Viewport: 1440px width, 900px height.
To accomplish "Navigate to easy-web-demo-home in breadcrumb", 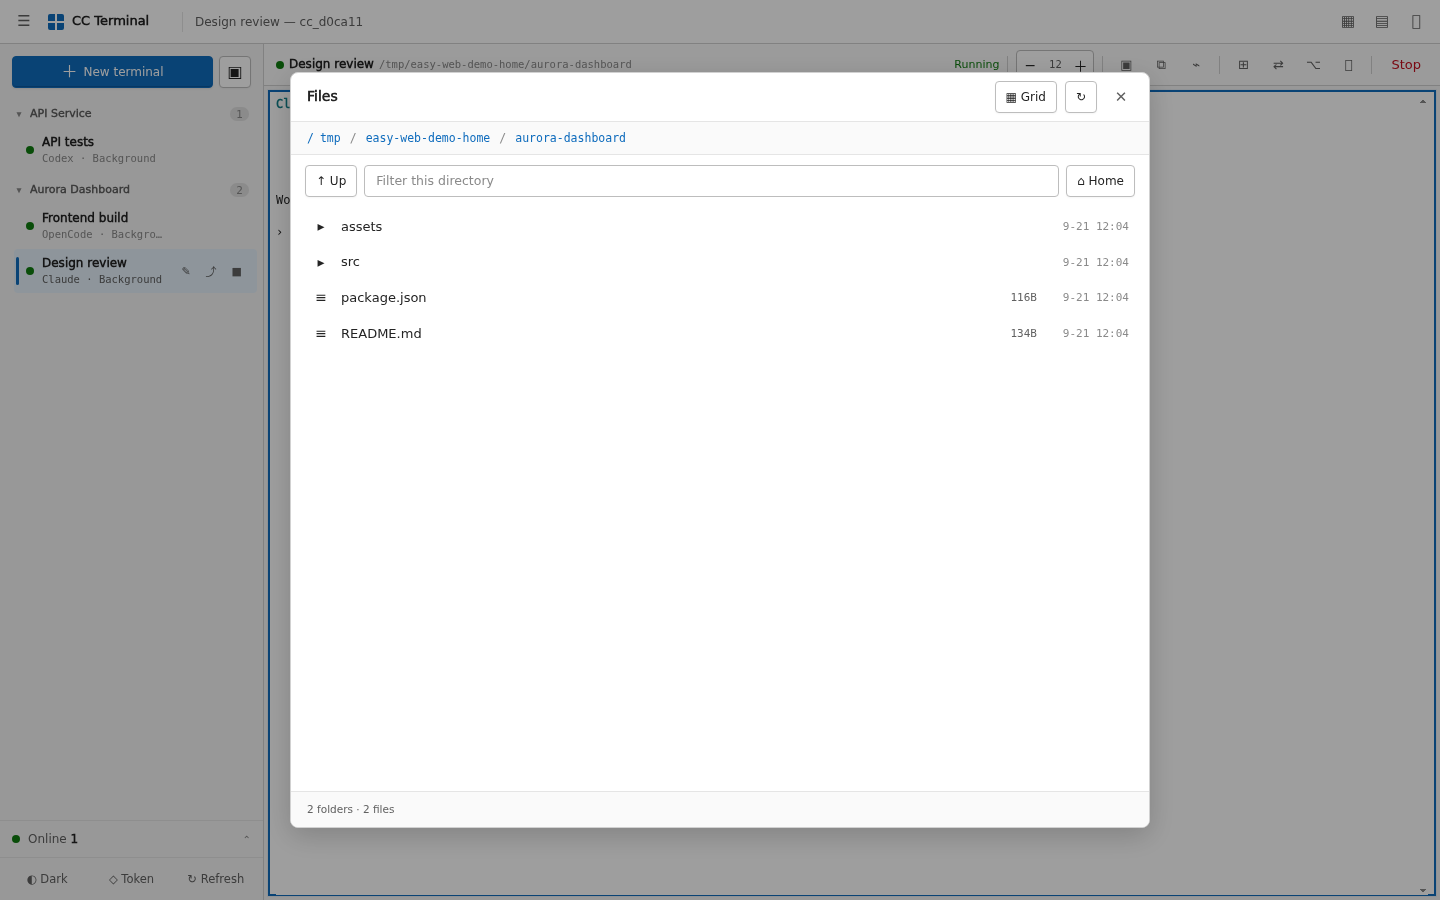I will coord(428,138).
